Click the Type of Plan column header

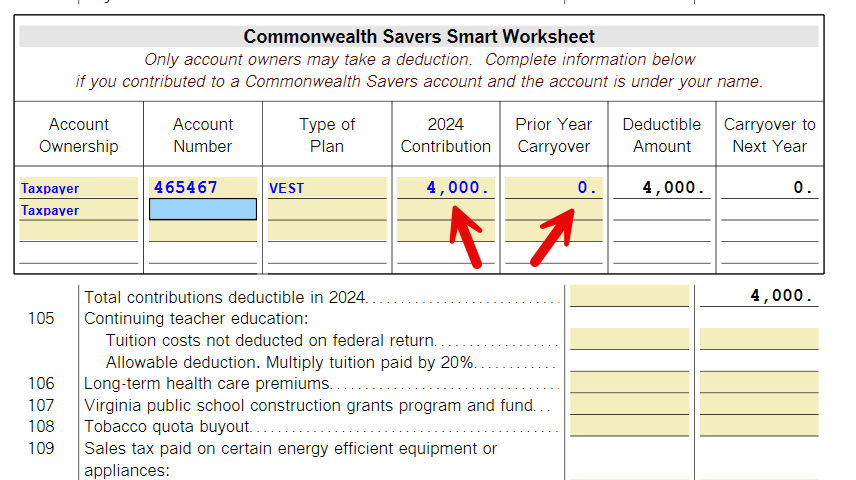327,135
